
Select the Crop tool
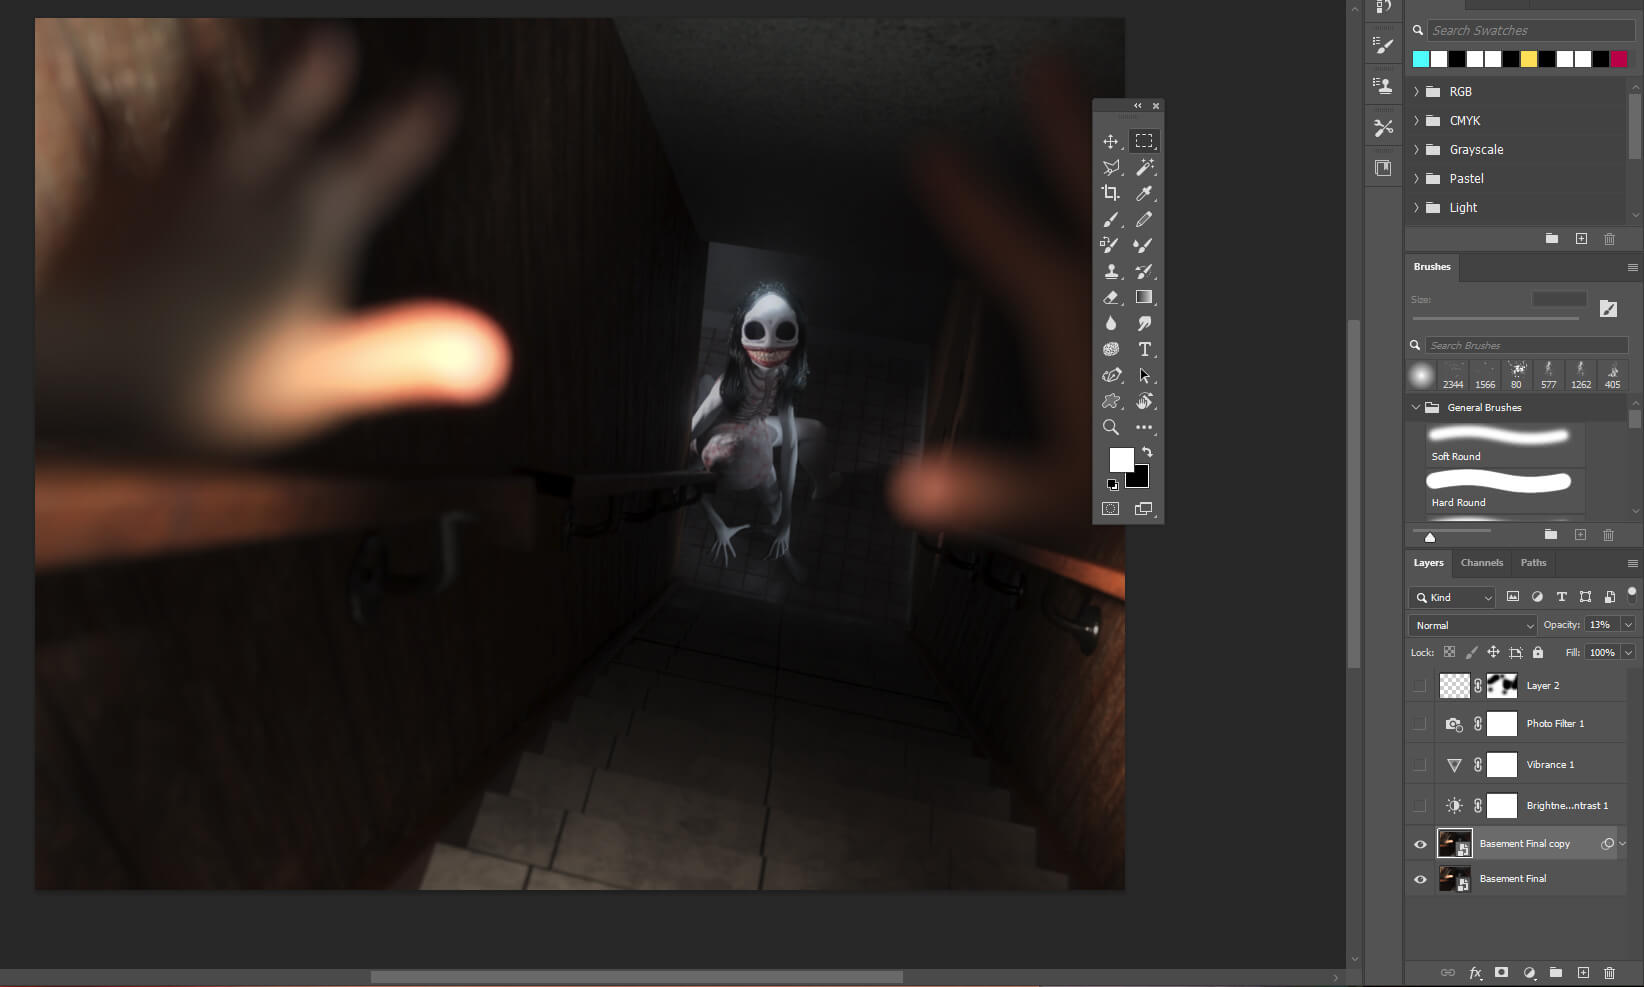point(1111,193)
